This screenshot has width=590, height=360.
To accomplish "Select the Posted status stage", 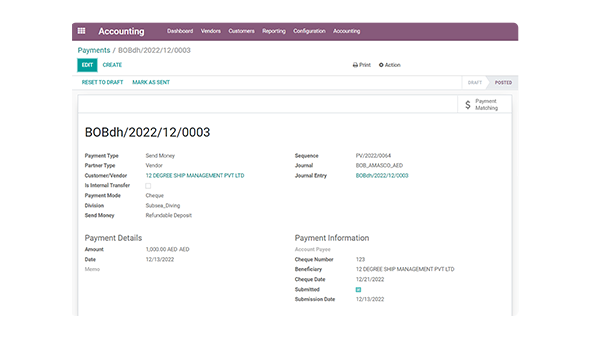I will (503, 83).
